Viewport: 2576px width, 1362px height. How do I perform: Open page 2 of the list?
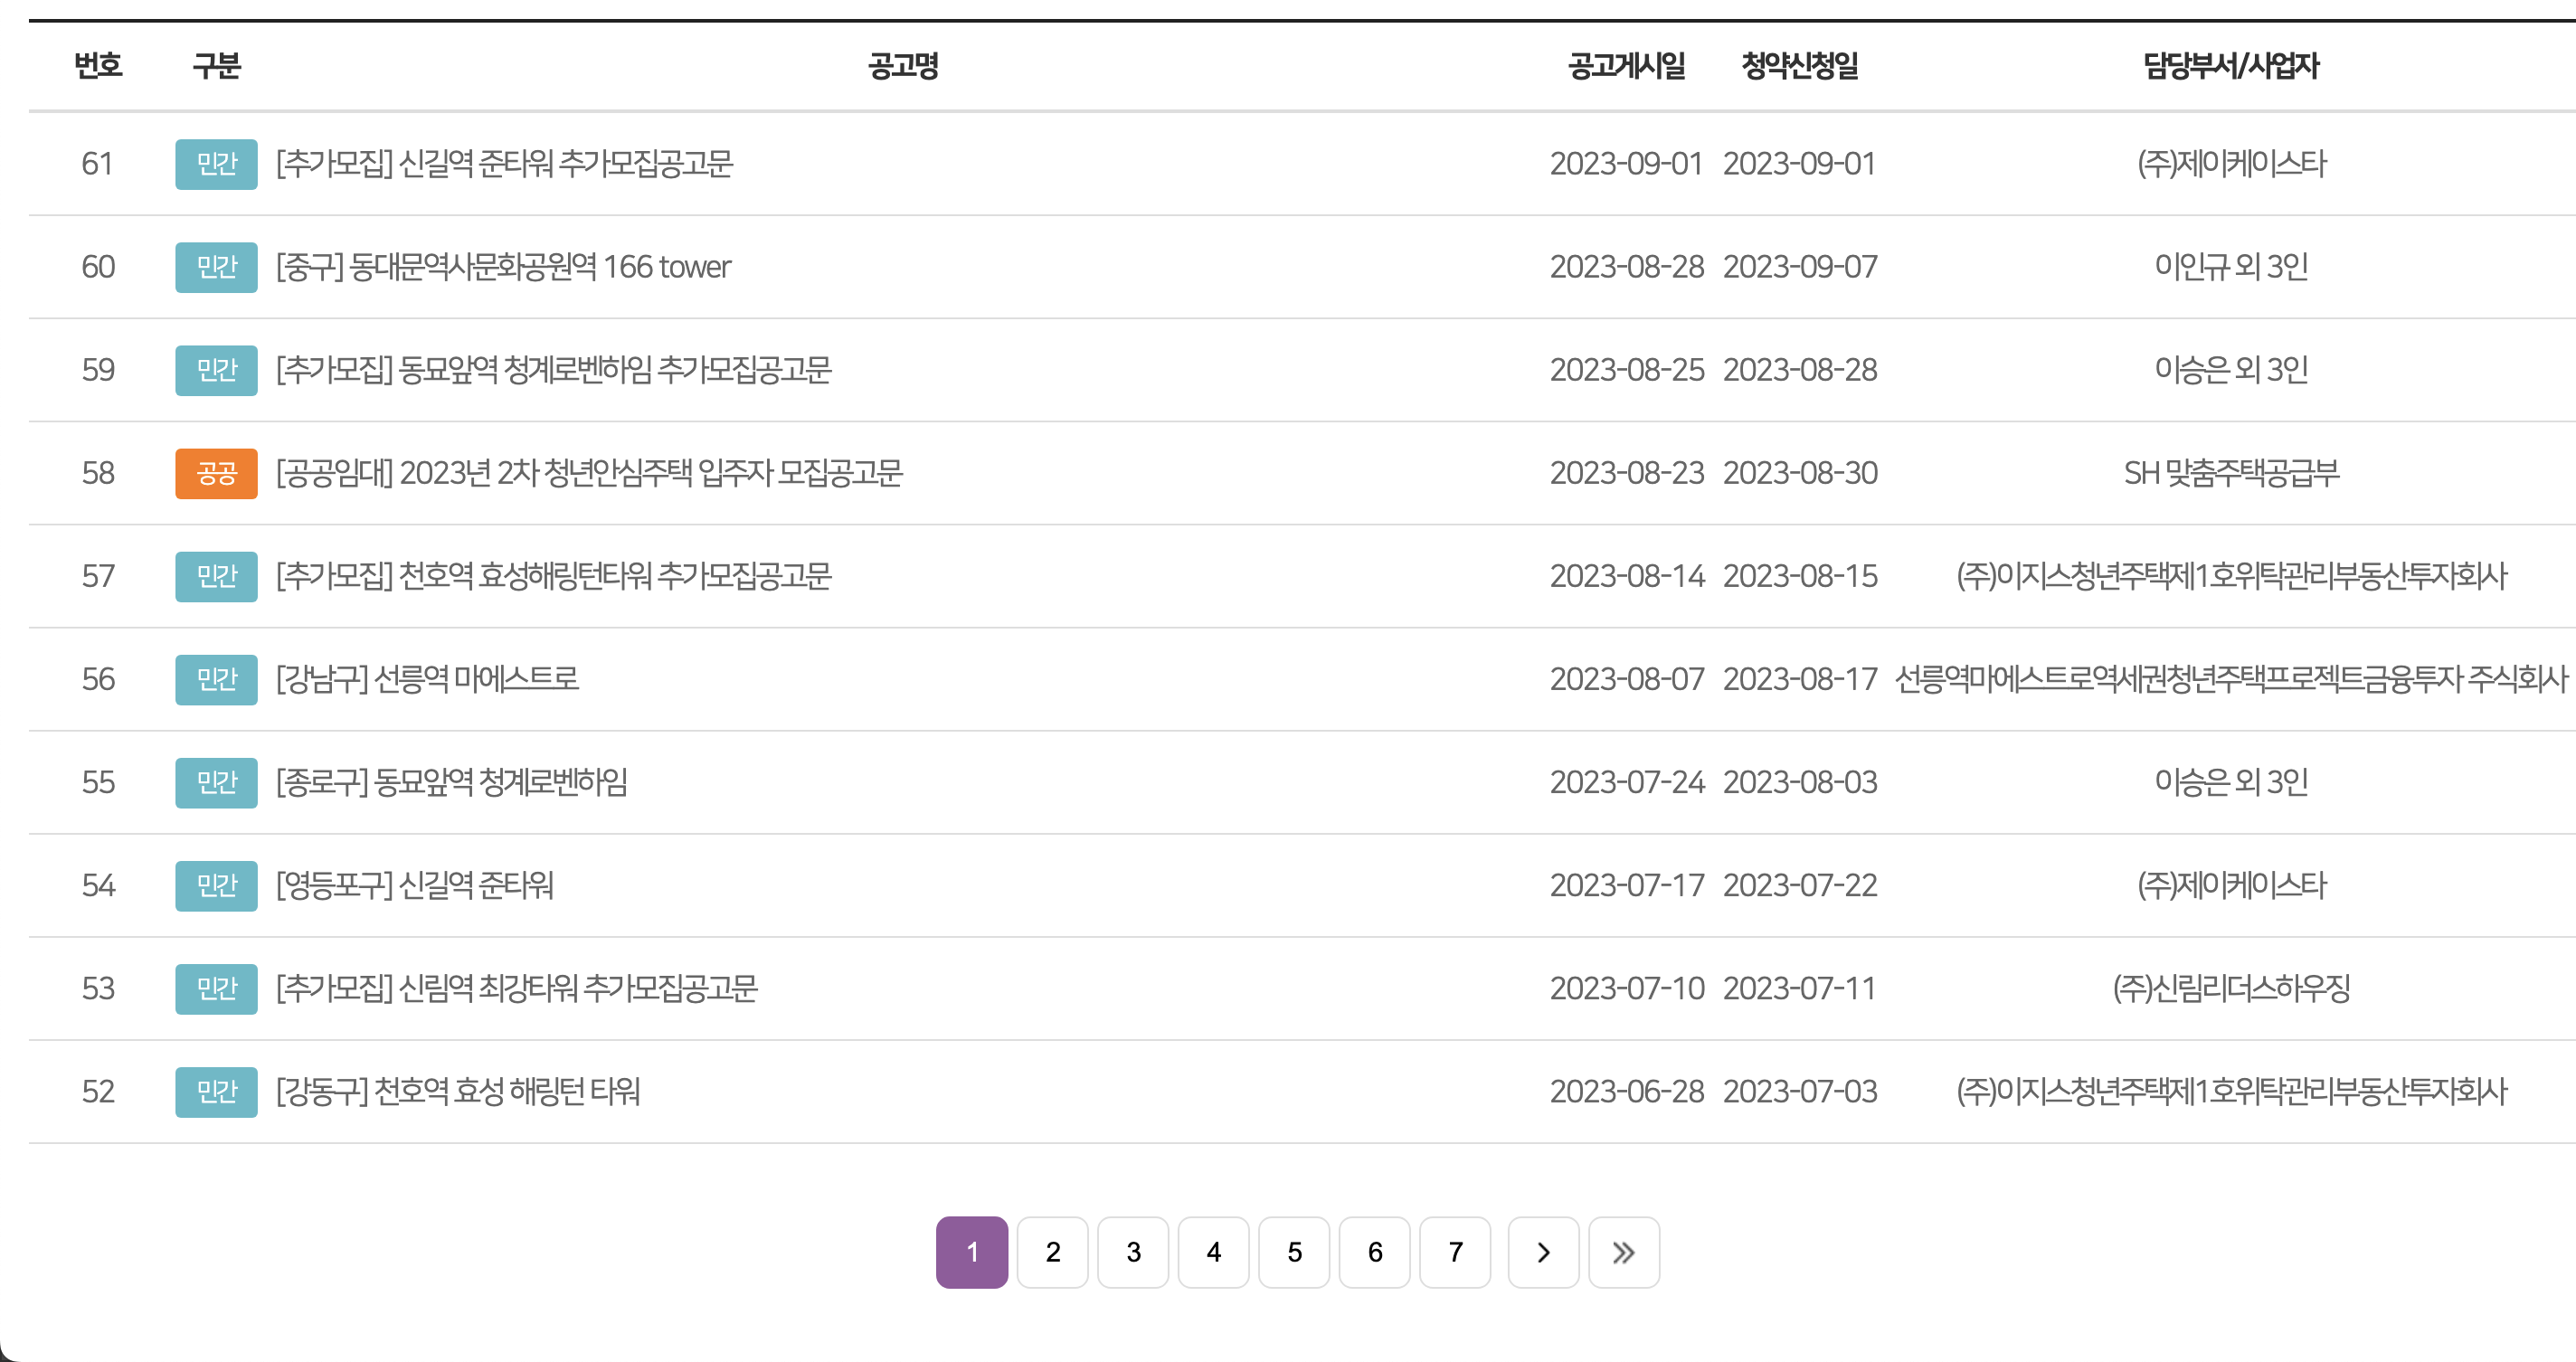1052,1253
